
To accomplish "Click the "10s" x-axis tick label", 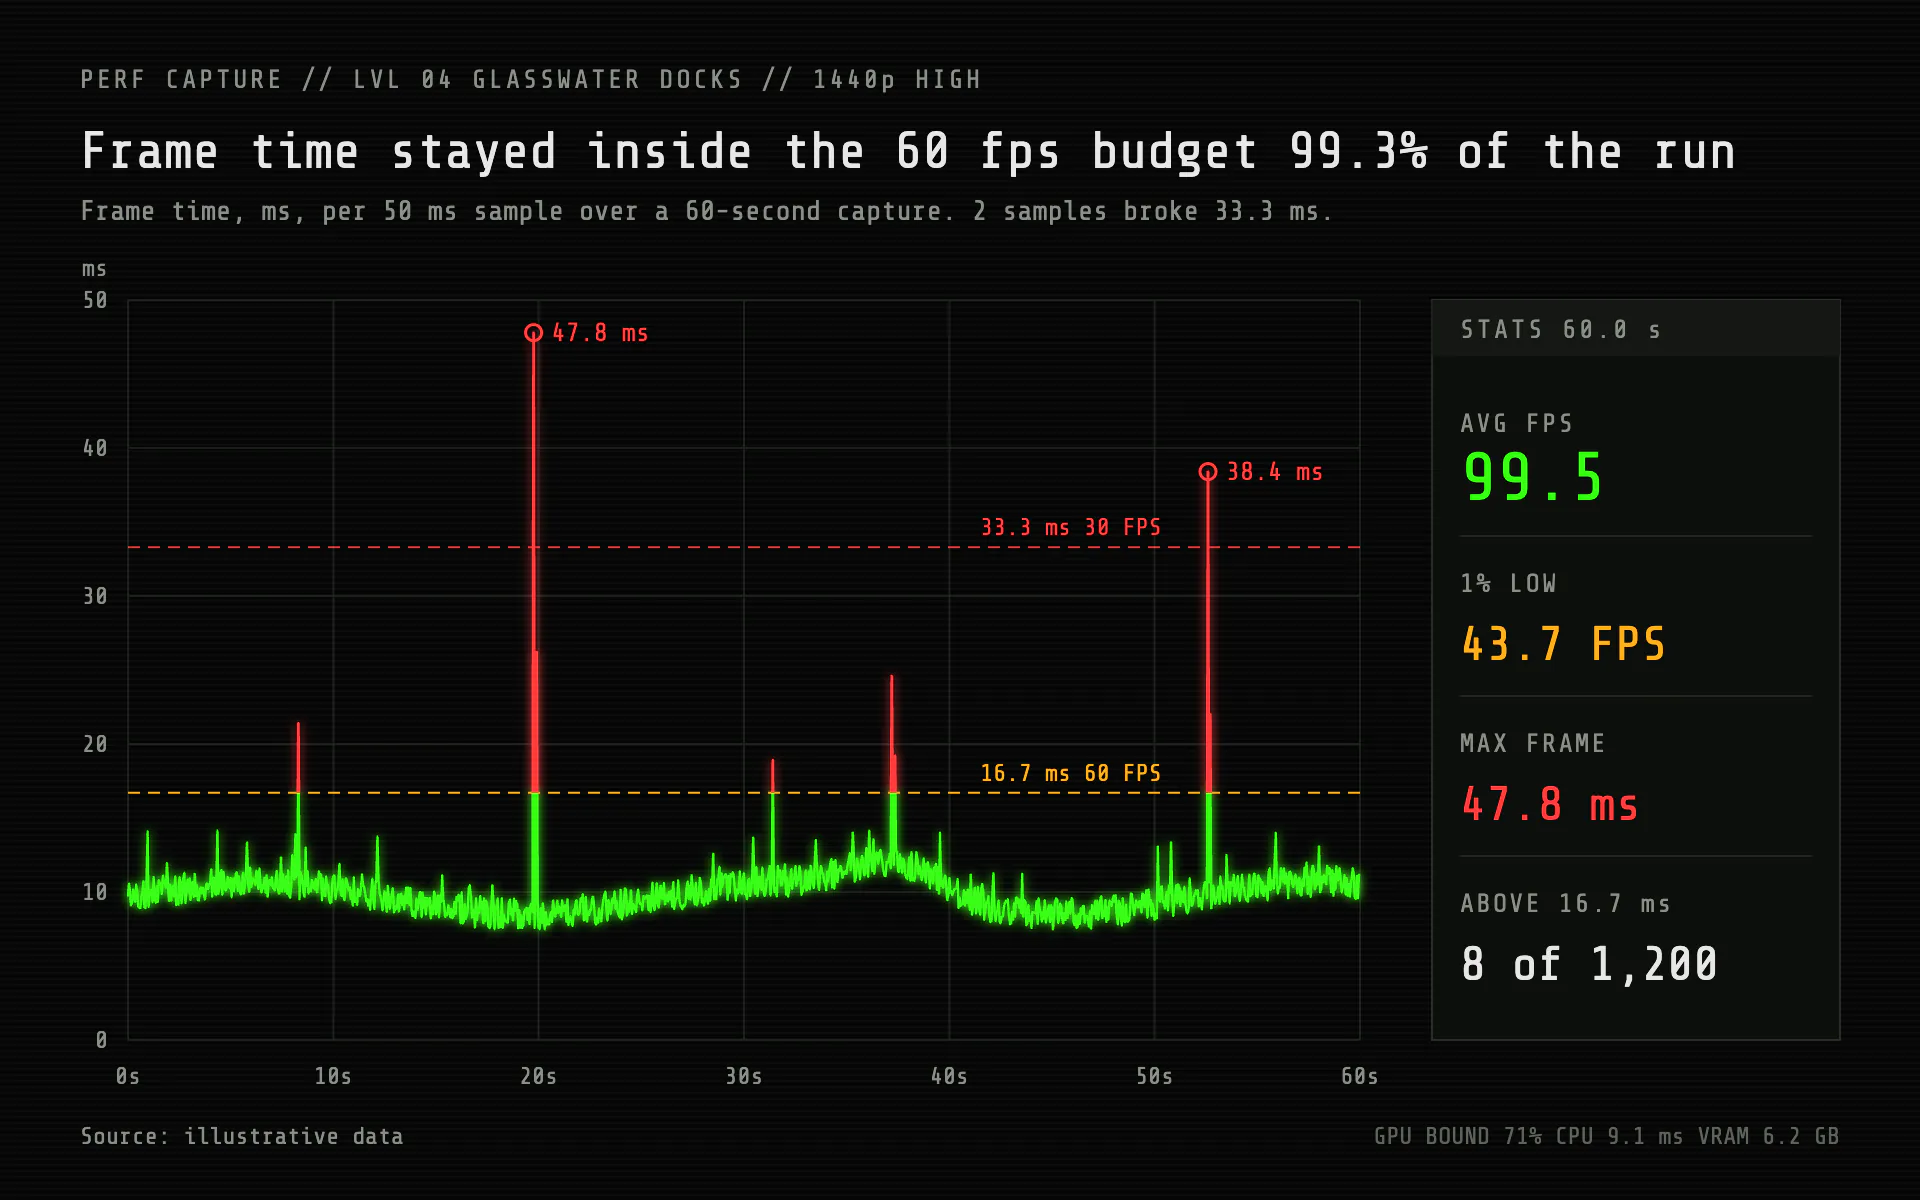I will (333, 1076).
